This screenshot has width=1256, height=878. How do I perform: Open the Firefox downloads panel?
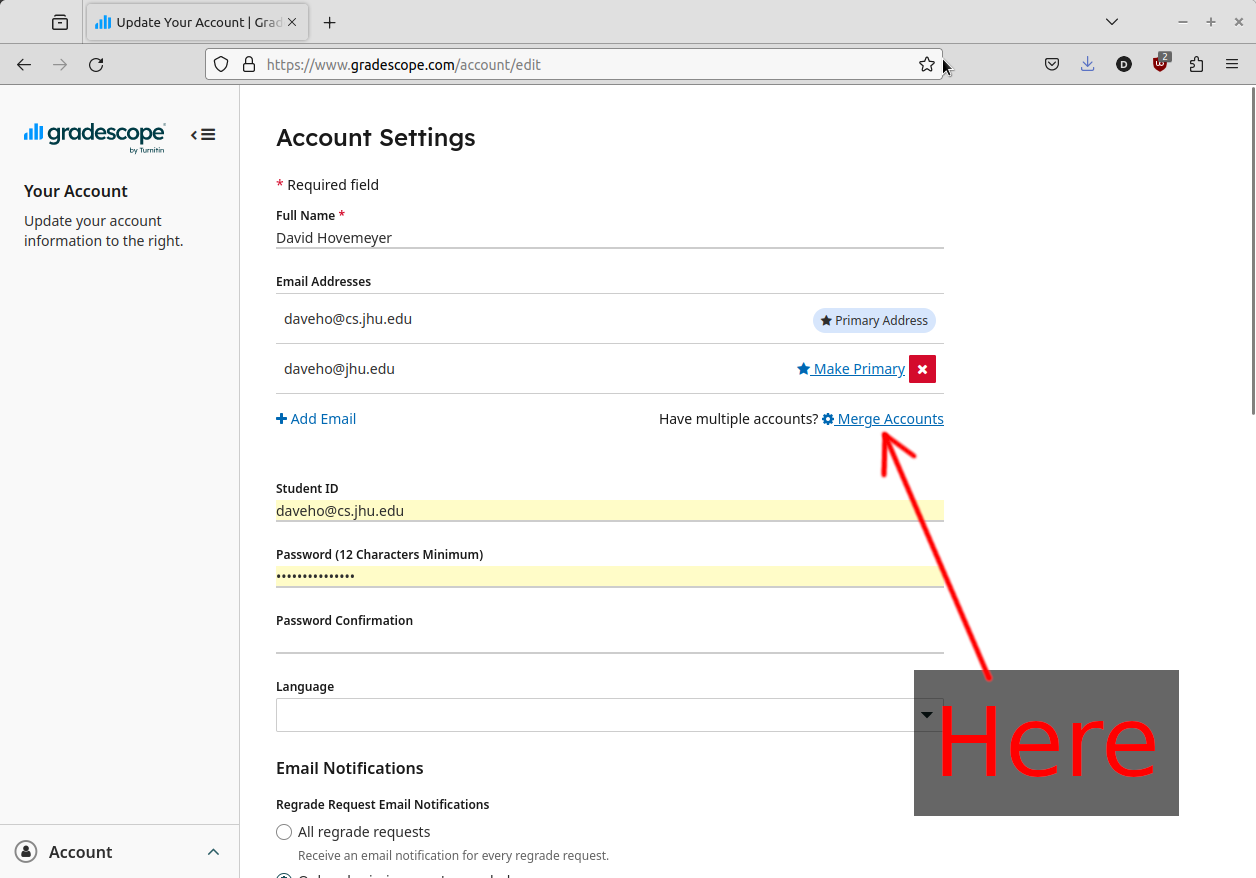(x=1087, y=63)
